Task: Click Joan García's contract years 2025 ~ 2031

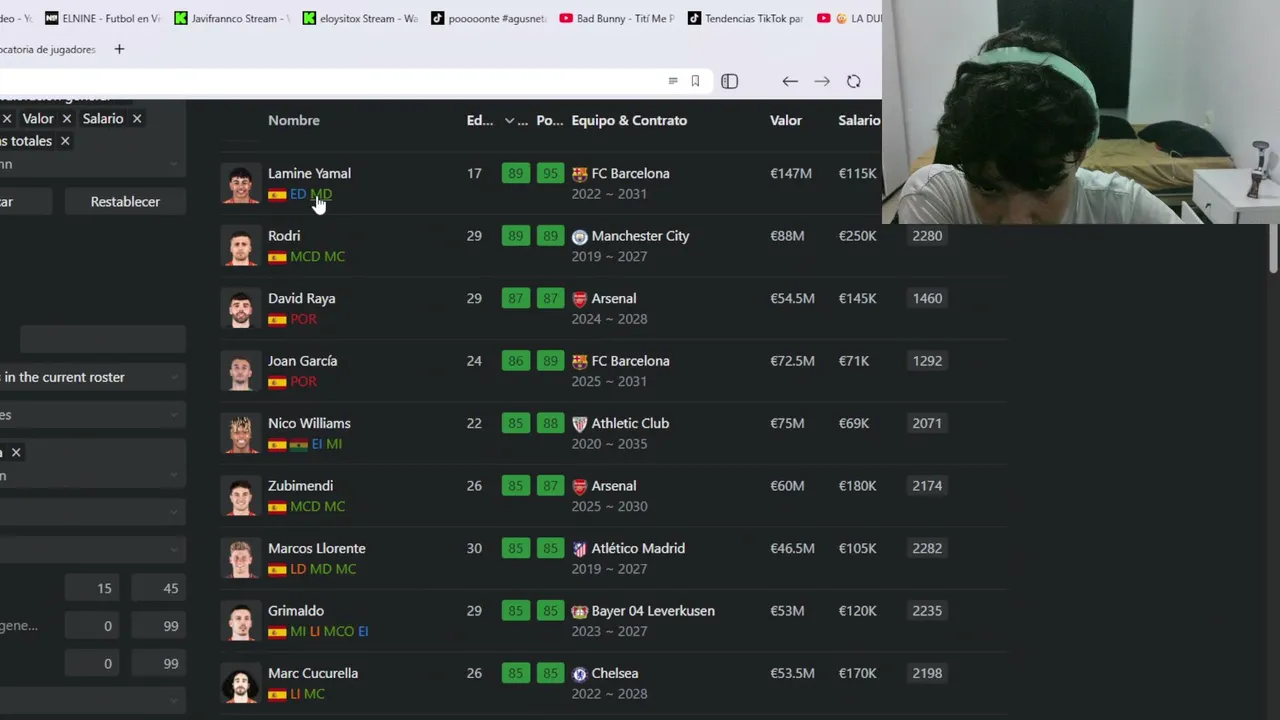Action: 609,381
